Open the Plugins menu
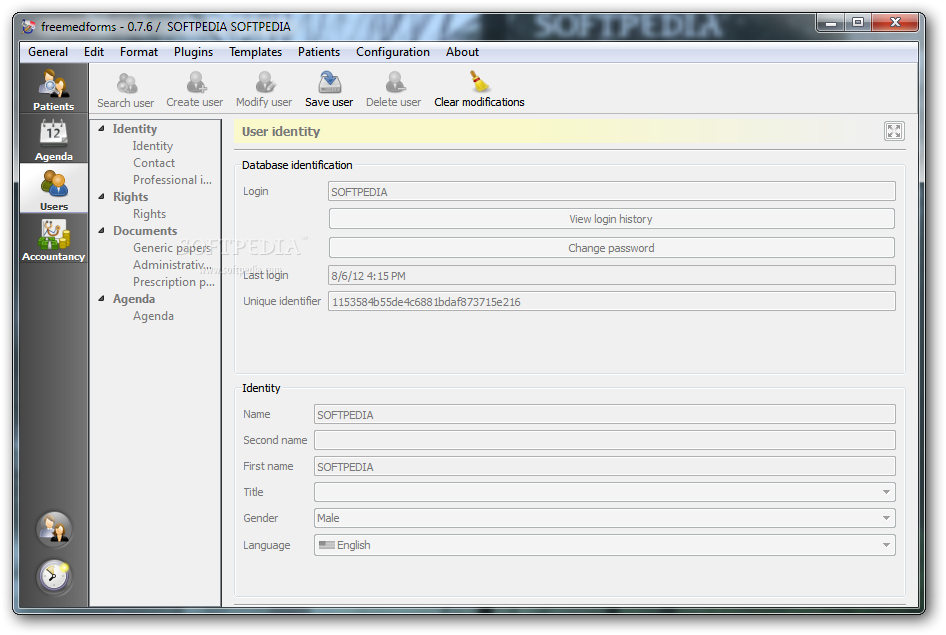This screenshot has height=635, width=946. [193, 52]
